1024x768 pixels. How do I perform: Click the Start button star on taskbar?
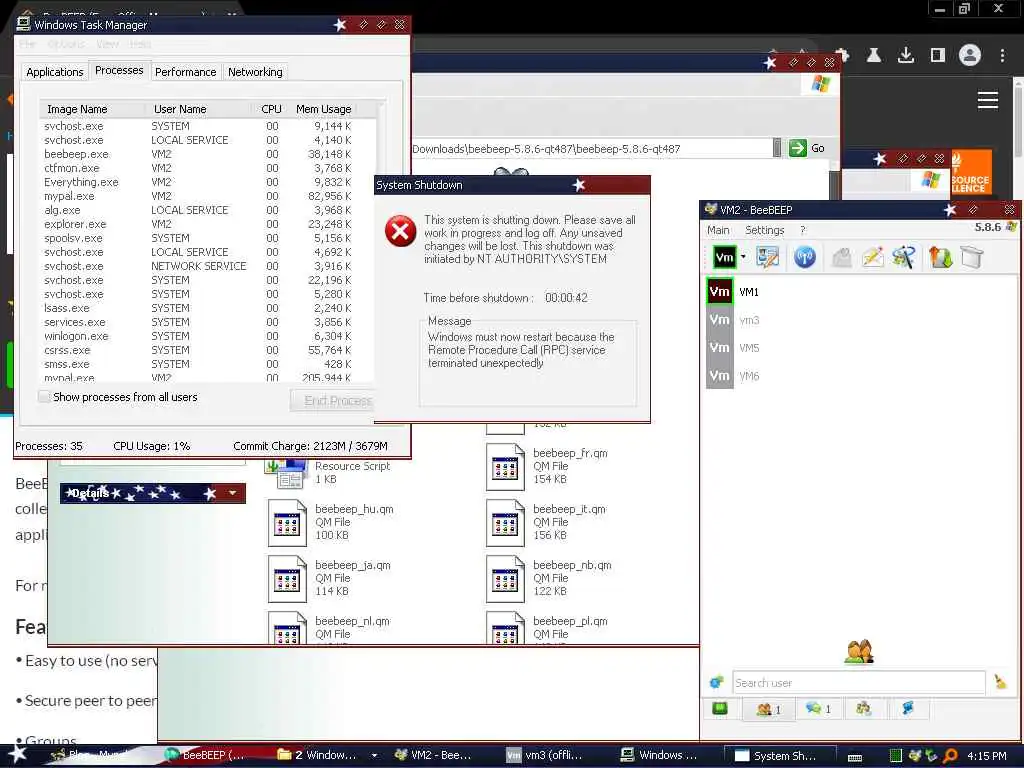(17, 754)
